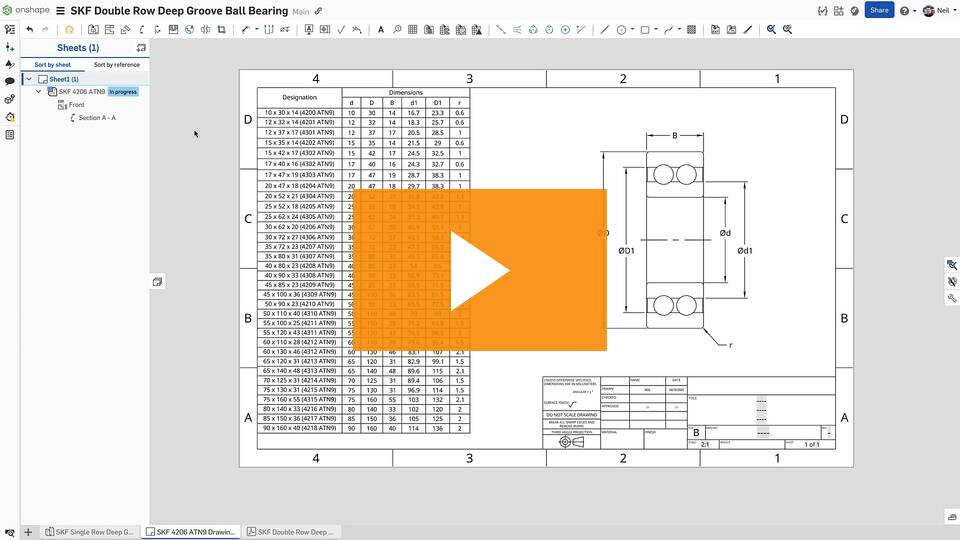
Task: Click the orange Update drawing icon
Action: click(x=69, y=29)
